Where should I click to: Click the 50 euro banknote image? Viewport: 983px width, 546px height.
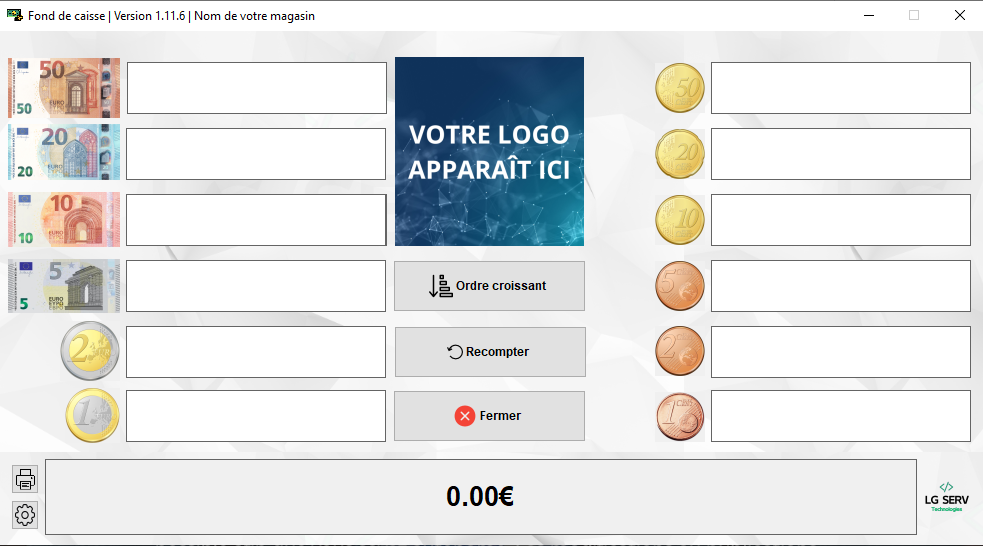coord(64,88)
